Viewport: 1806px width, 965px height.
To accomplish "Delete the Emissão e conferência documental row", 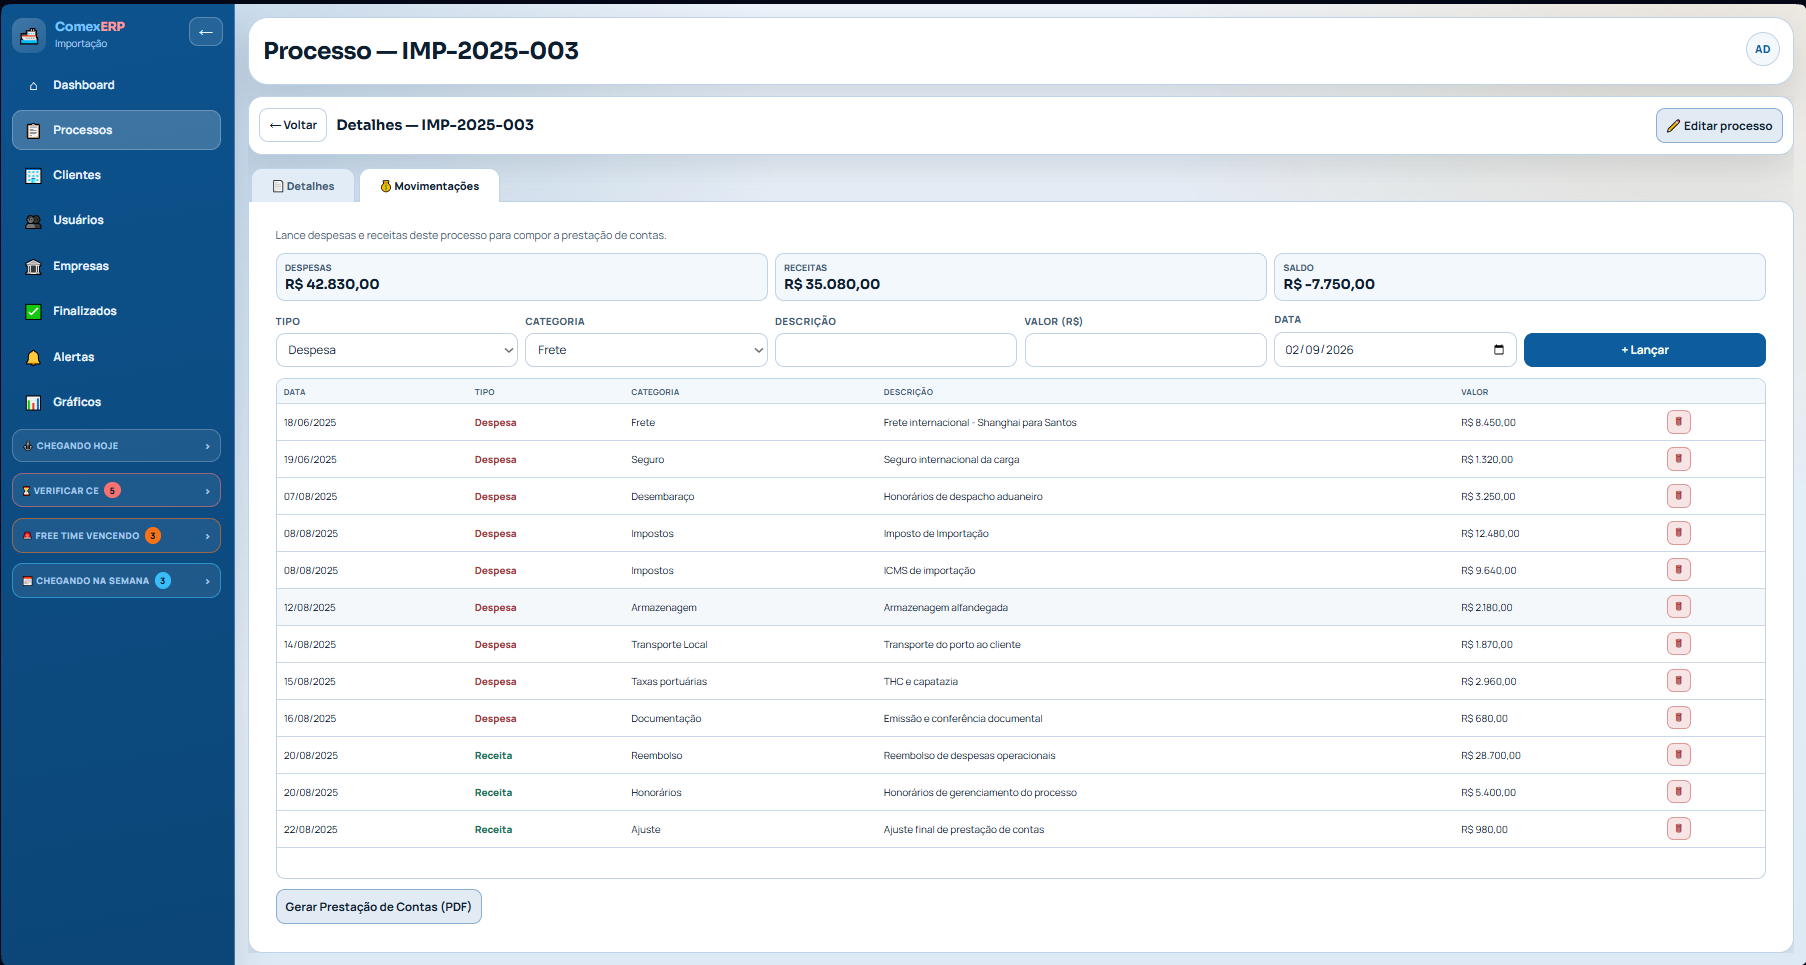I will [1678, 718].
